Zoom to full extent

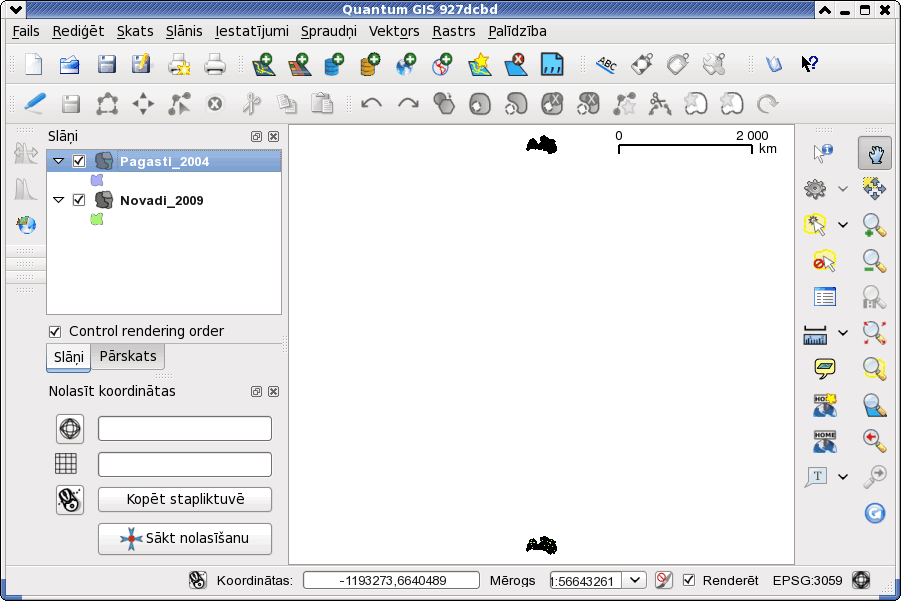tap(874, 333)
